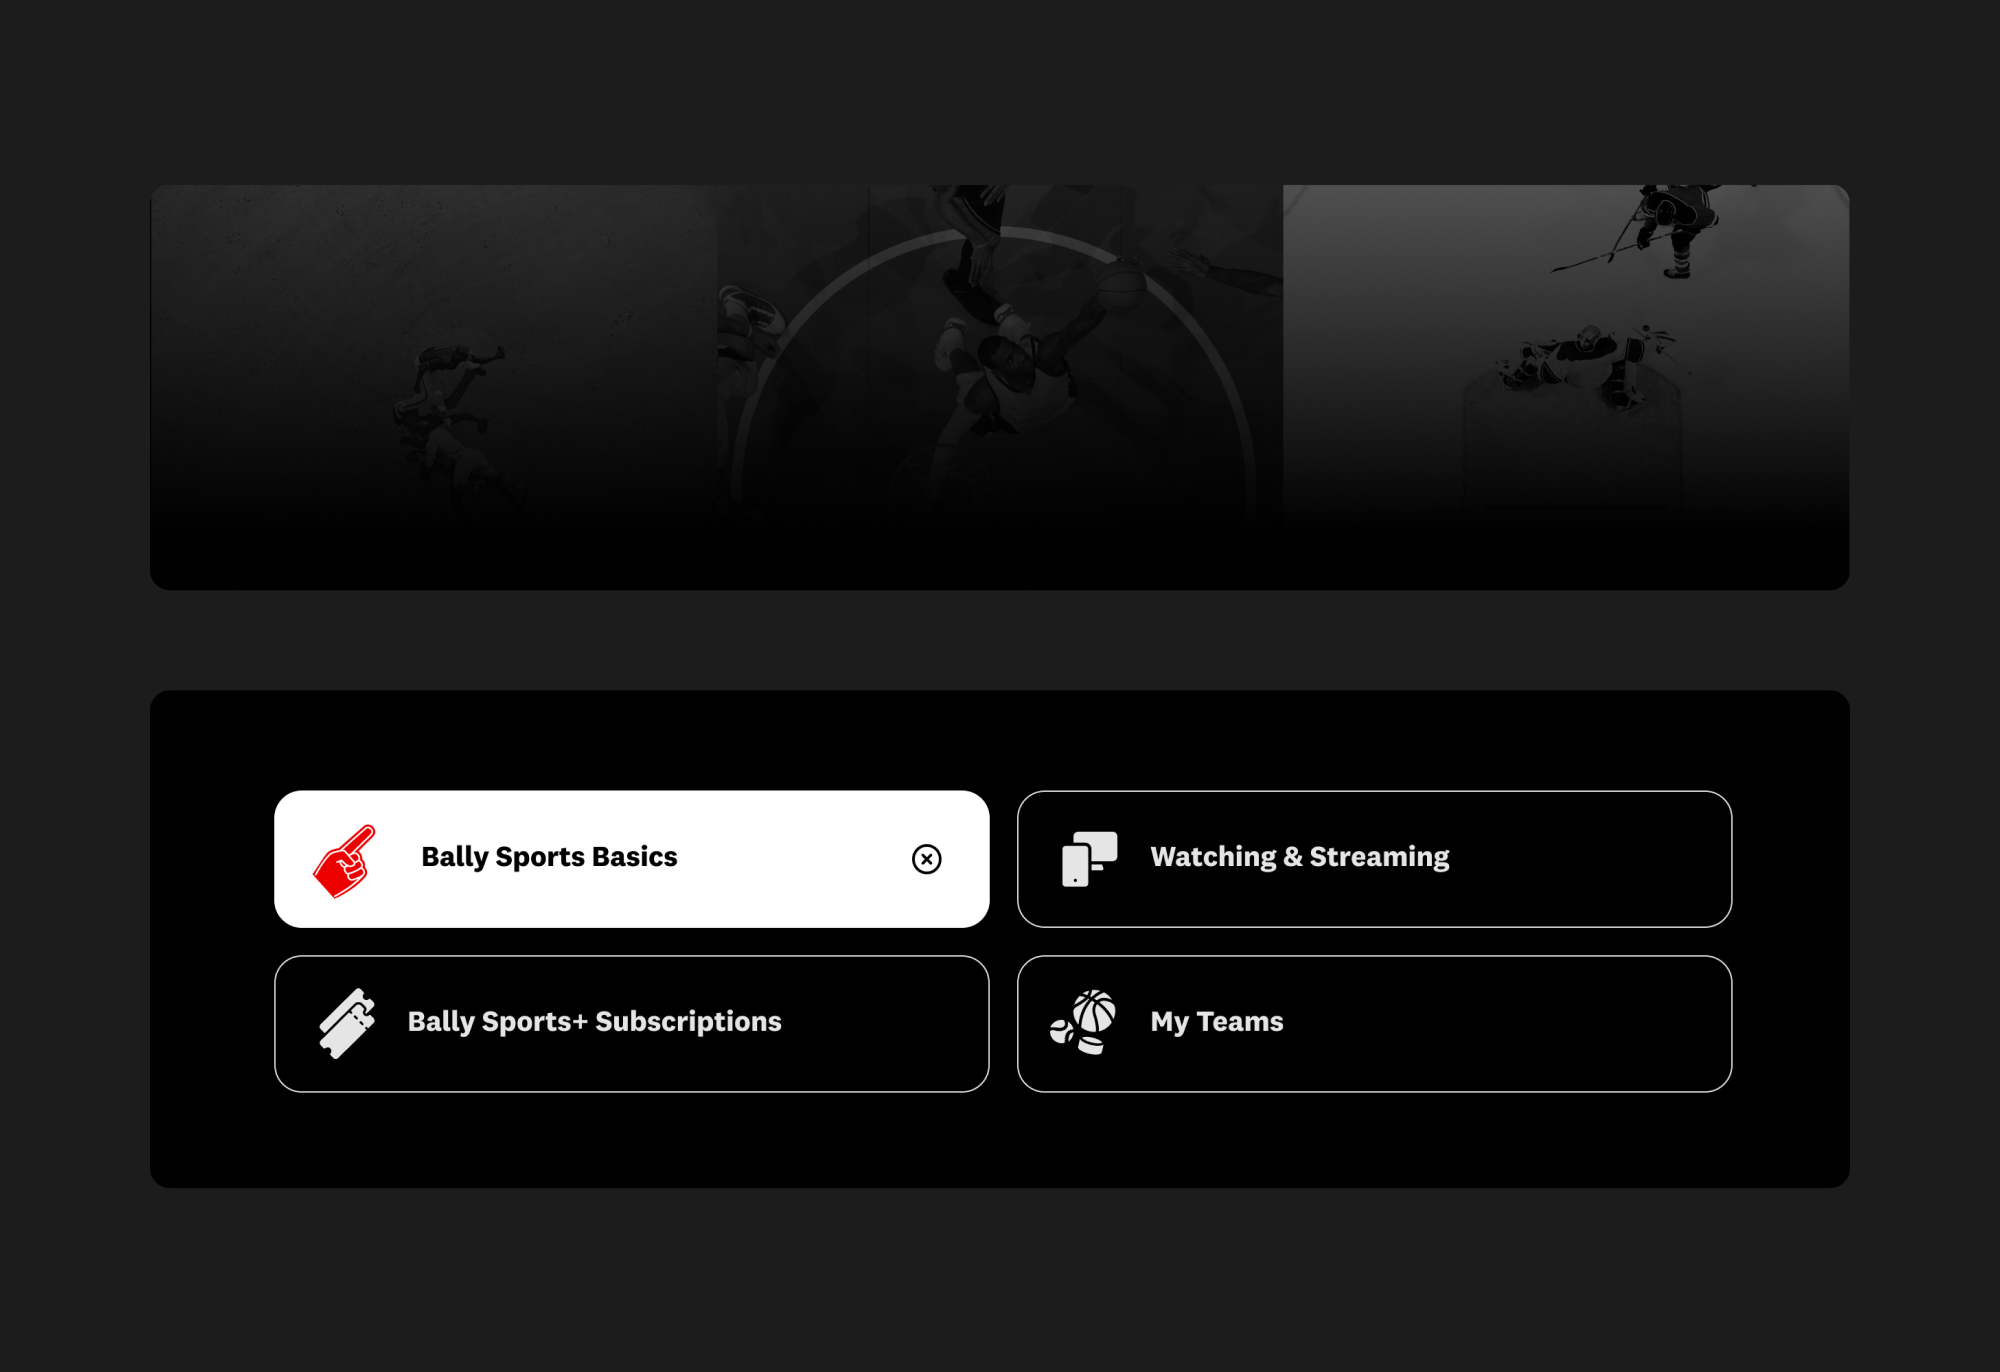Select the devices icon for Watching & Streaming
The height and width of the screenshot is (1372, 2000).
1089,859
